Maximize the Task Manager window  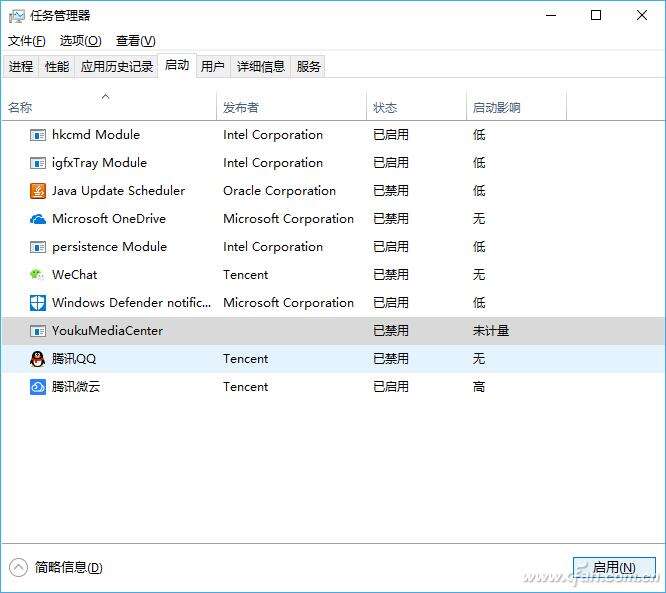596,16
